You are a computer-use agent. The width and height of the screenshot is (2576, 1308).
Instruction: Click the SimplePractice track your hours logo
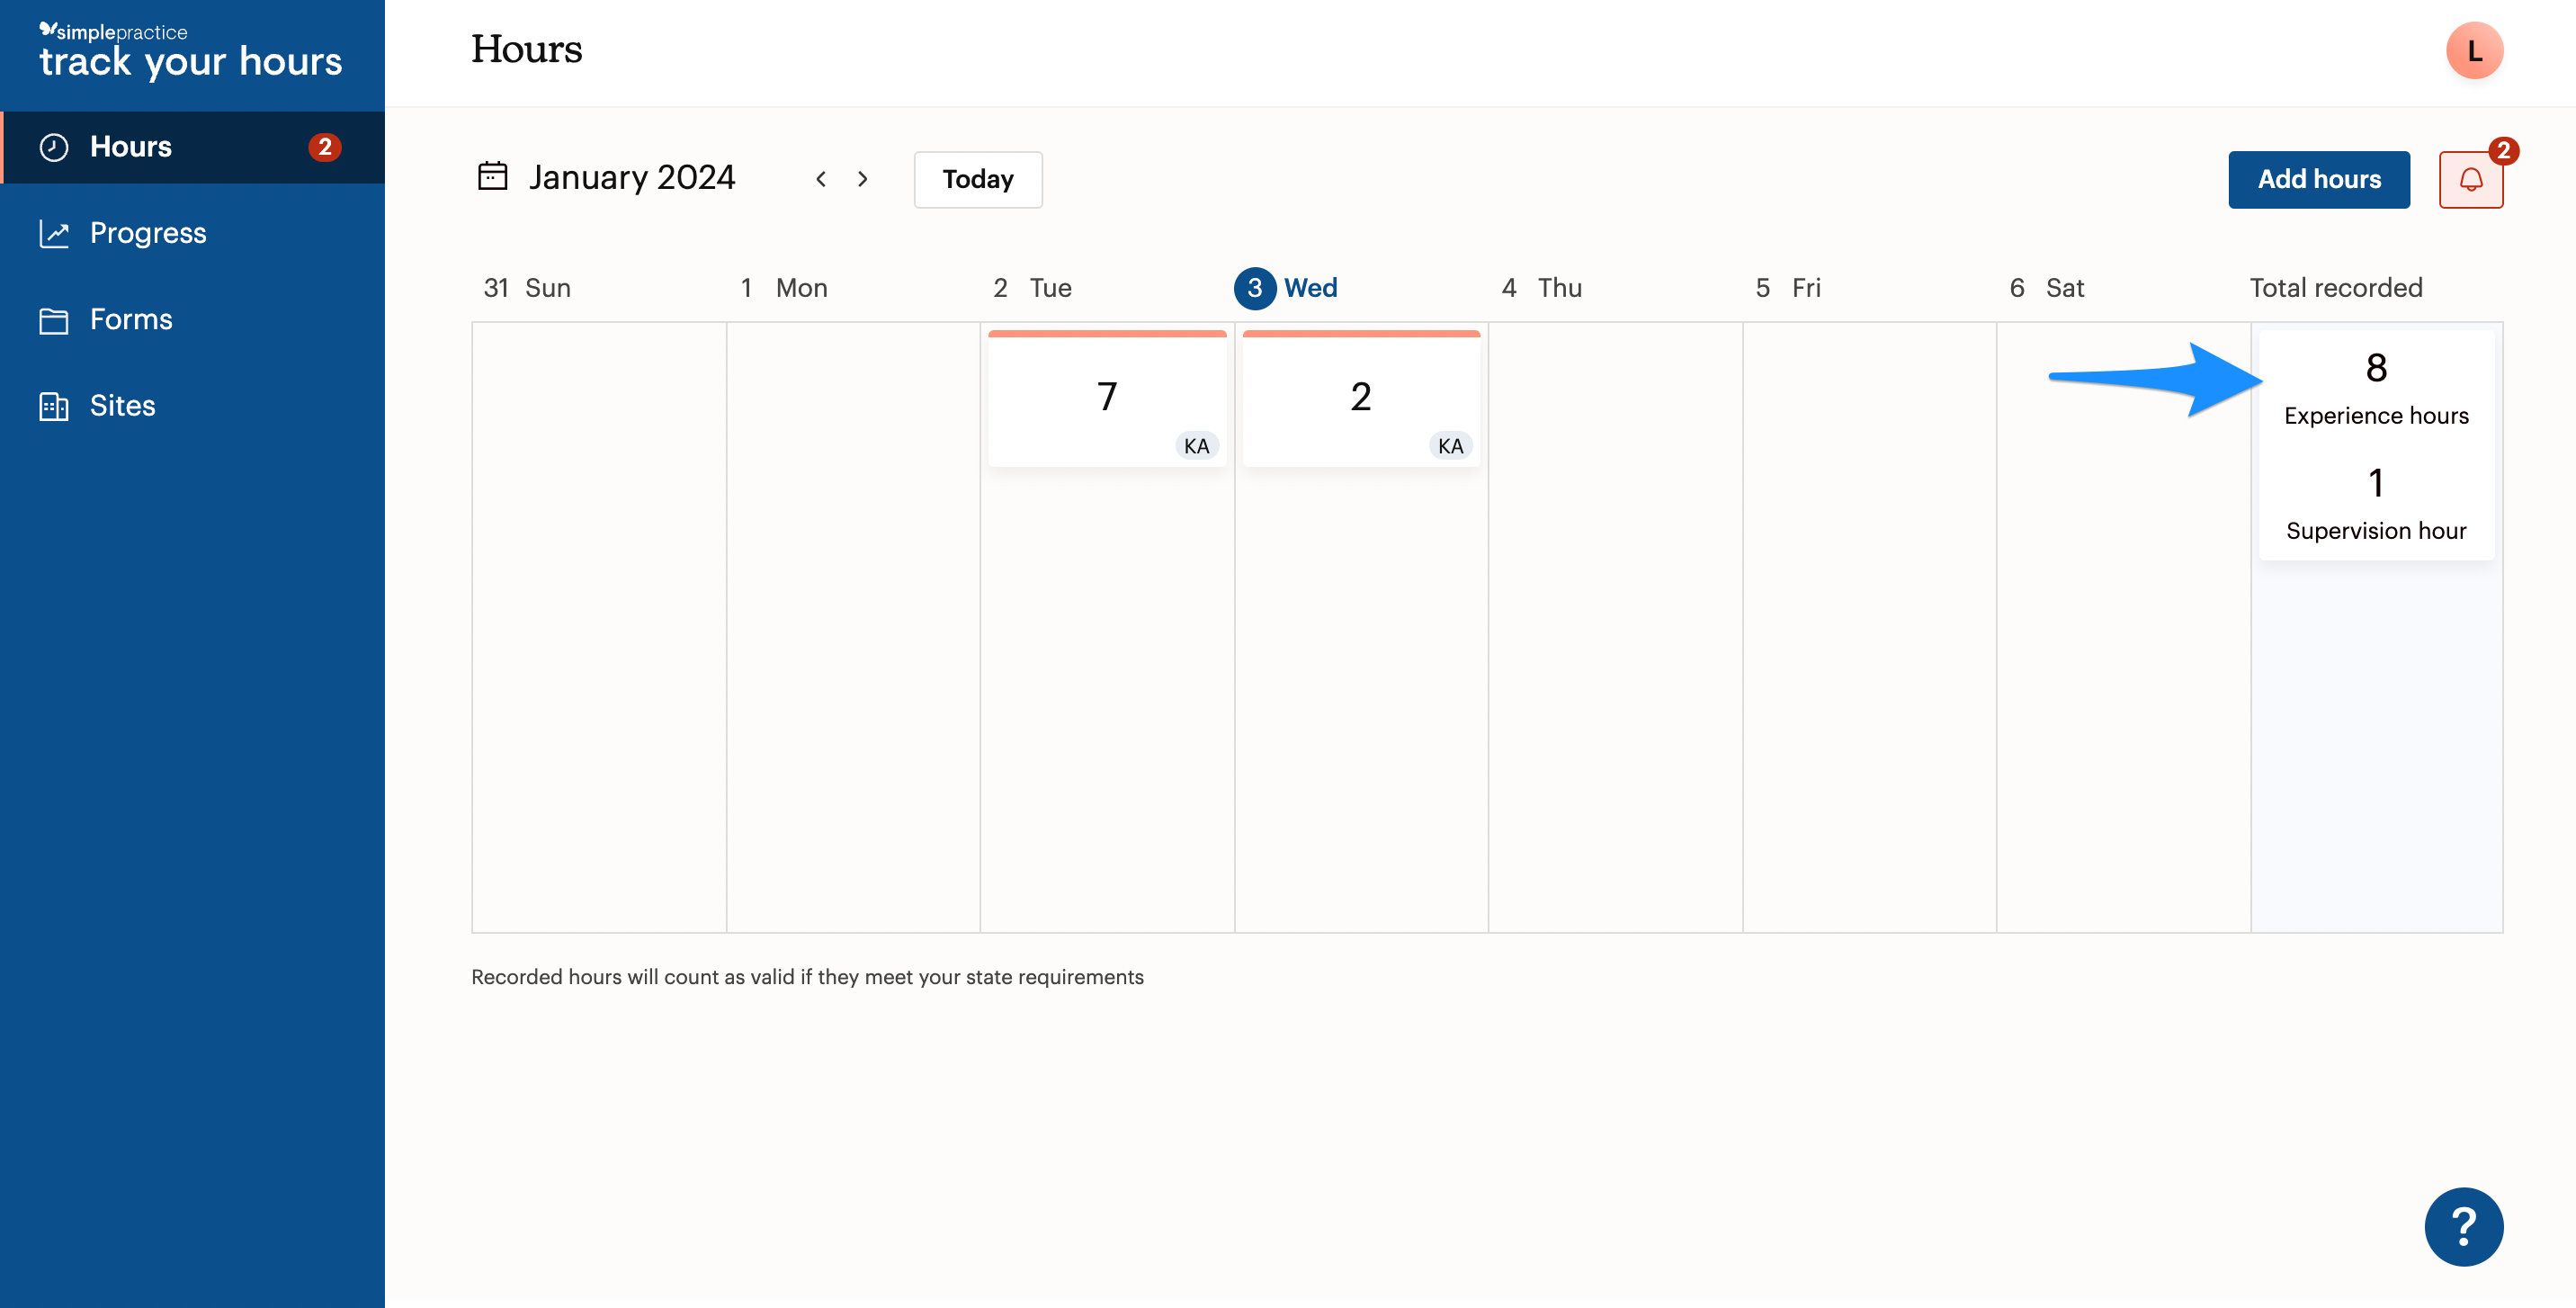[190, 50]
